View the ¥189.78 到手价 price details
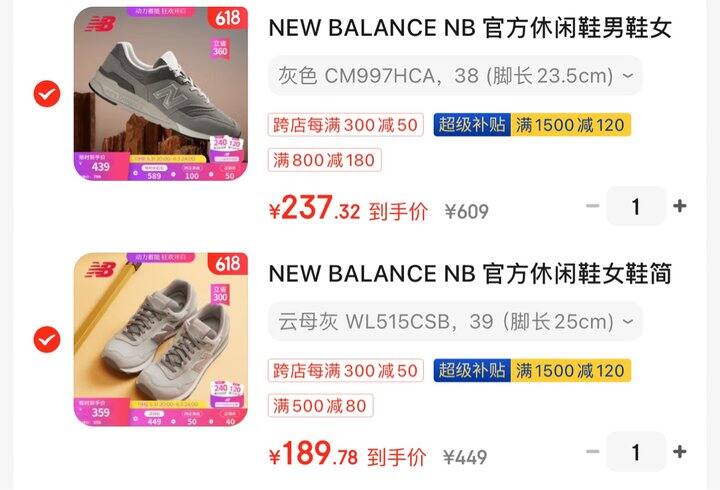Viewport: 720px width, 490px height. tap(348, 454)
